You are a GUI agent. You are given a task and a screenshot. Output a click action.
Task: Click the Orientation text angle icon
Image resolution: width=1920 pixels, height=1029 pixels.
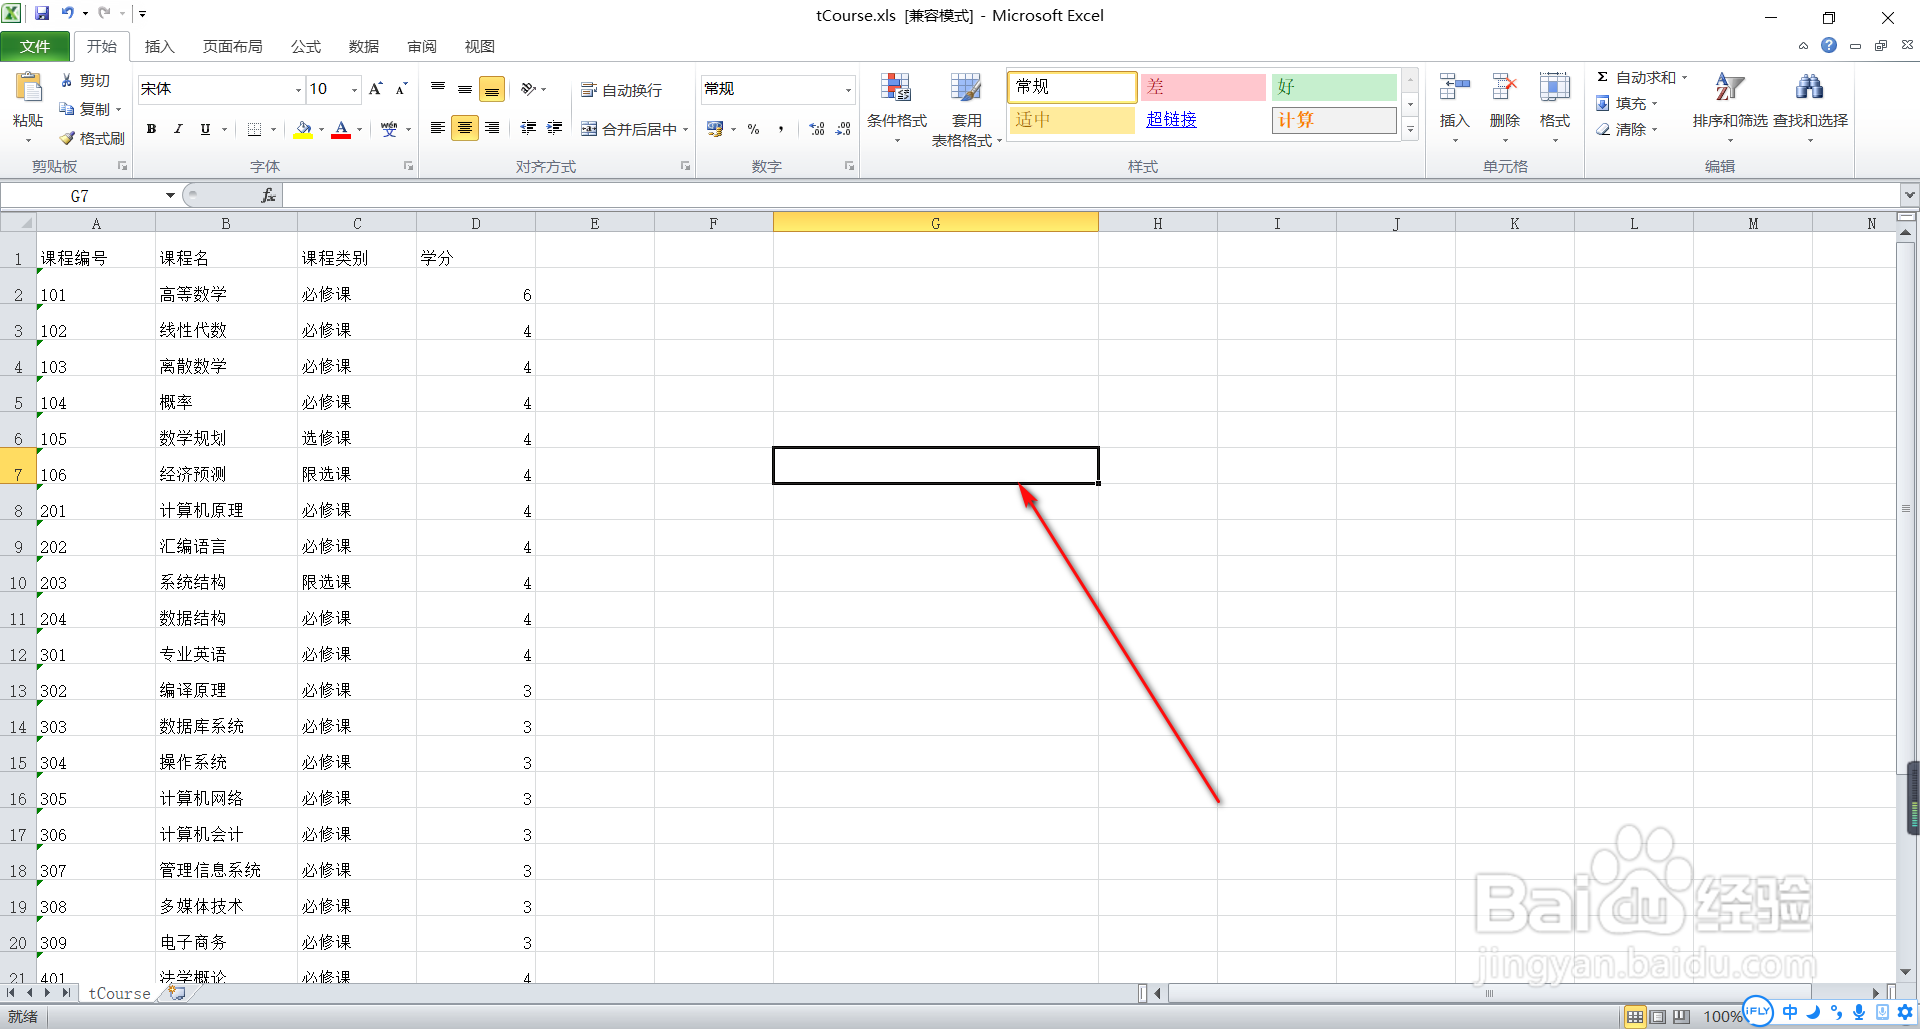pos(529,89)
